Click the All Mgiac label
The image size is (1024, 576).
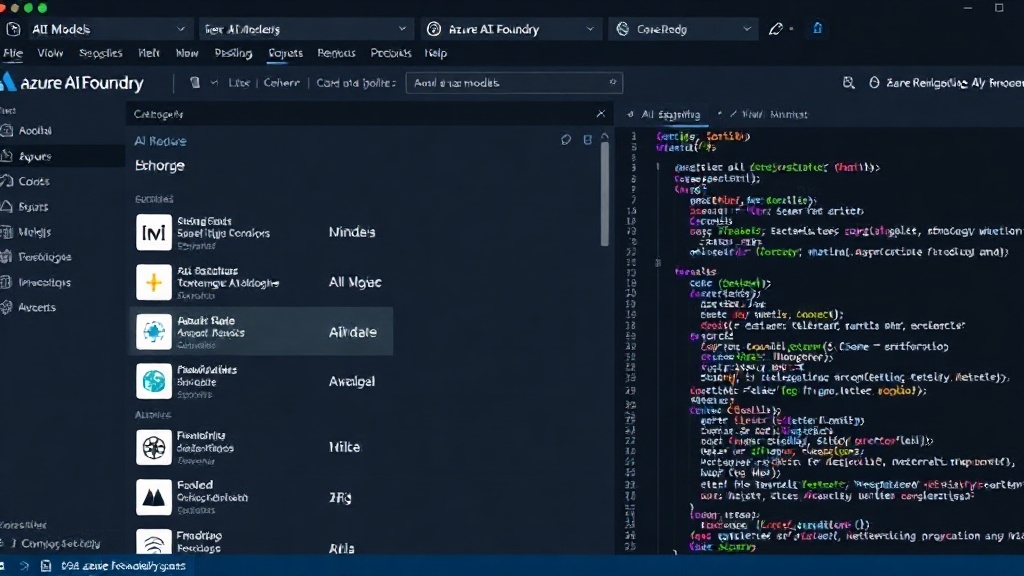click(x=355, y=282)
